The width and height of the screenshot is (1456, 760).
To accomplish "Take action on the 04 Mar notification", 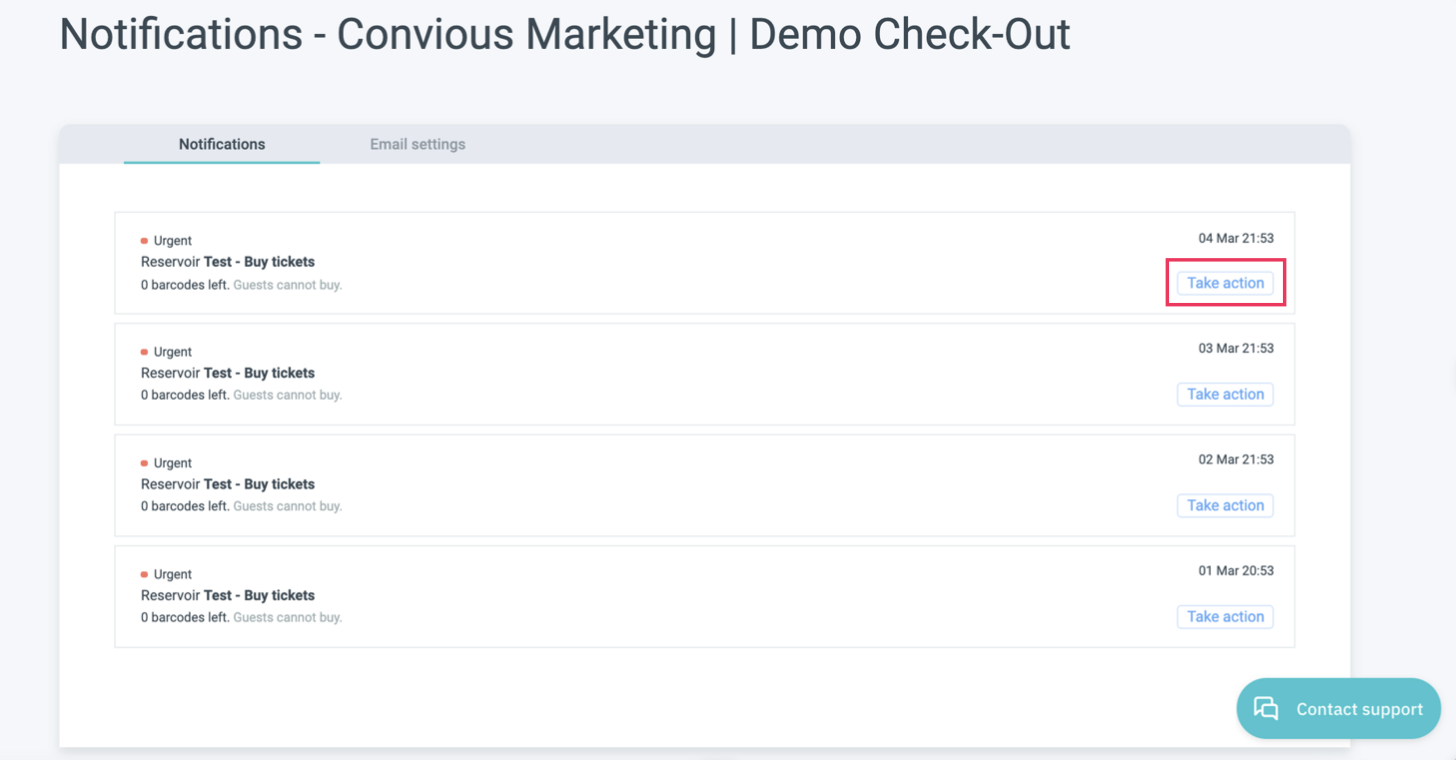I will [x=1225, y=283].
